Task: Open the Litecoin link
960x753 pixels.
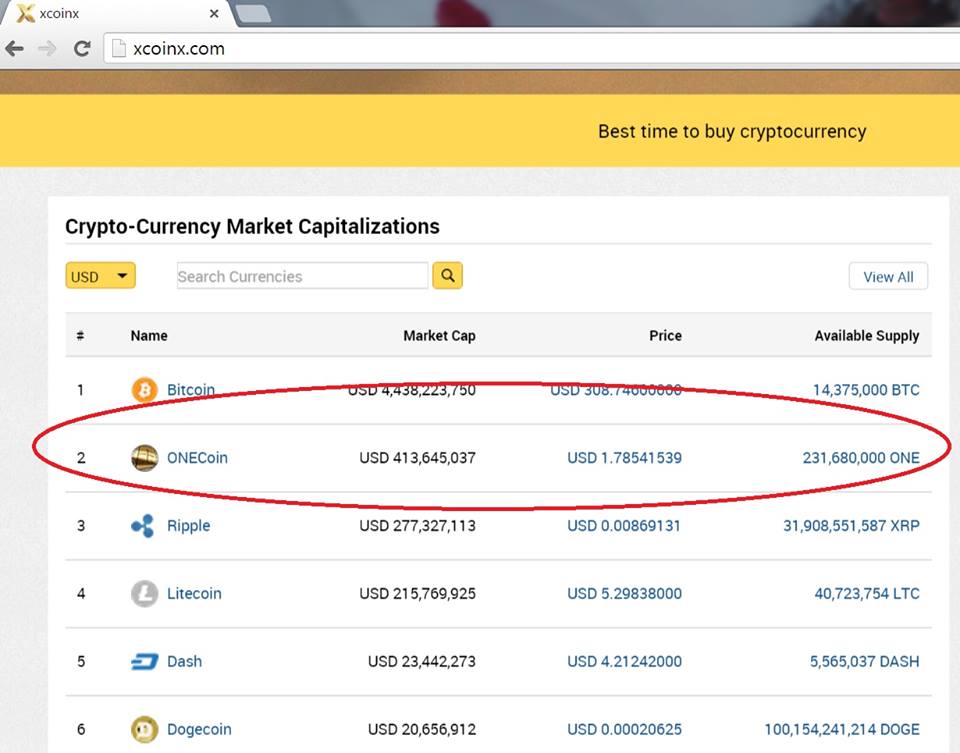Action: (194, 594)
